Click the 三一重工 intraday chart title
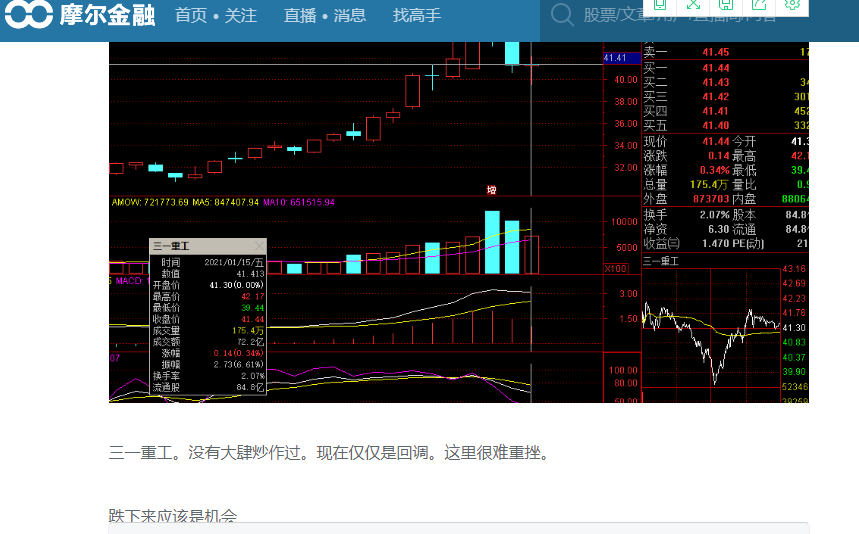The width and height of the screenshot is (859, 534). click(x=661, y=261)
